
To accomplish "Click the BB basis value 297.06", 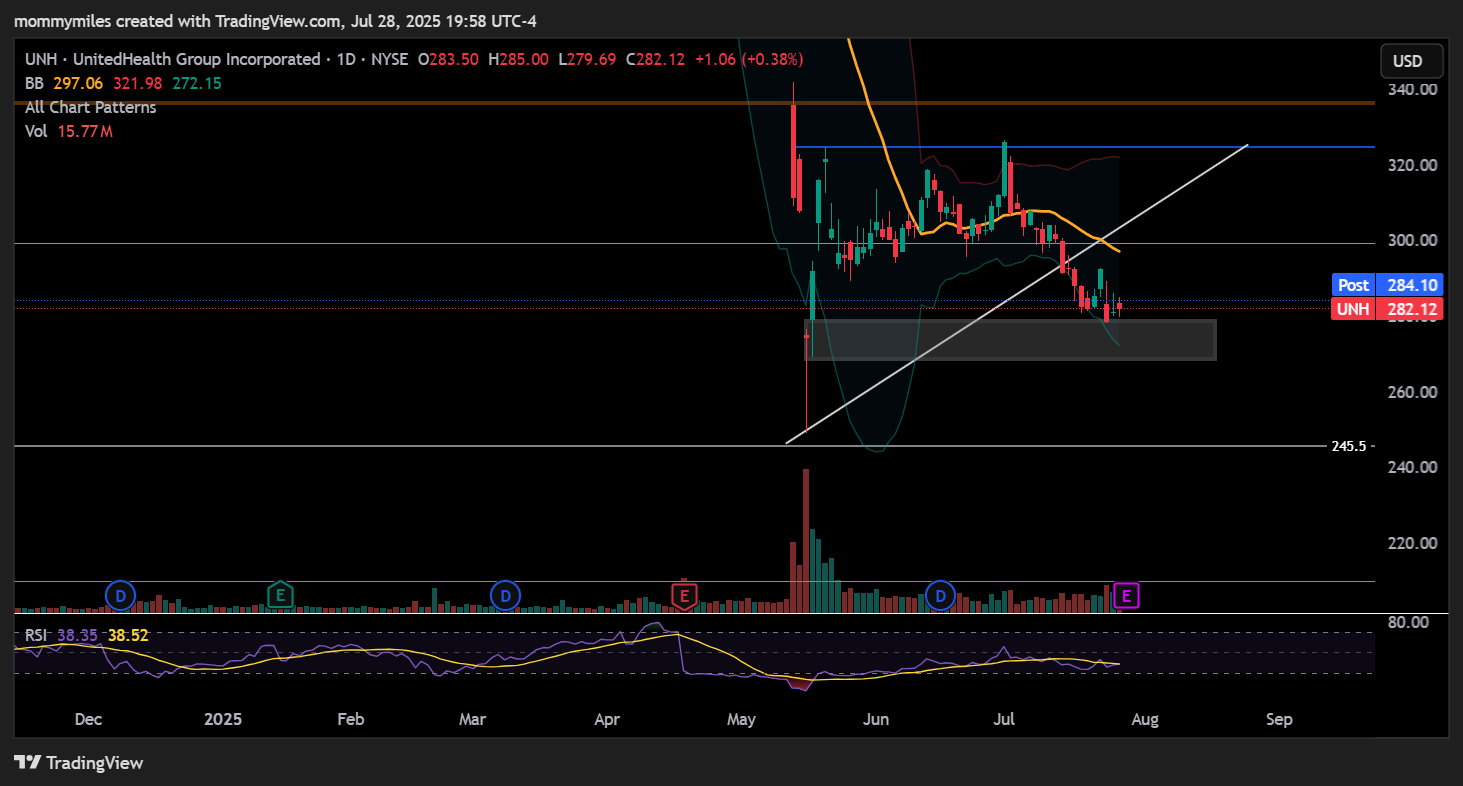I will click(x=76, y=83).
